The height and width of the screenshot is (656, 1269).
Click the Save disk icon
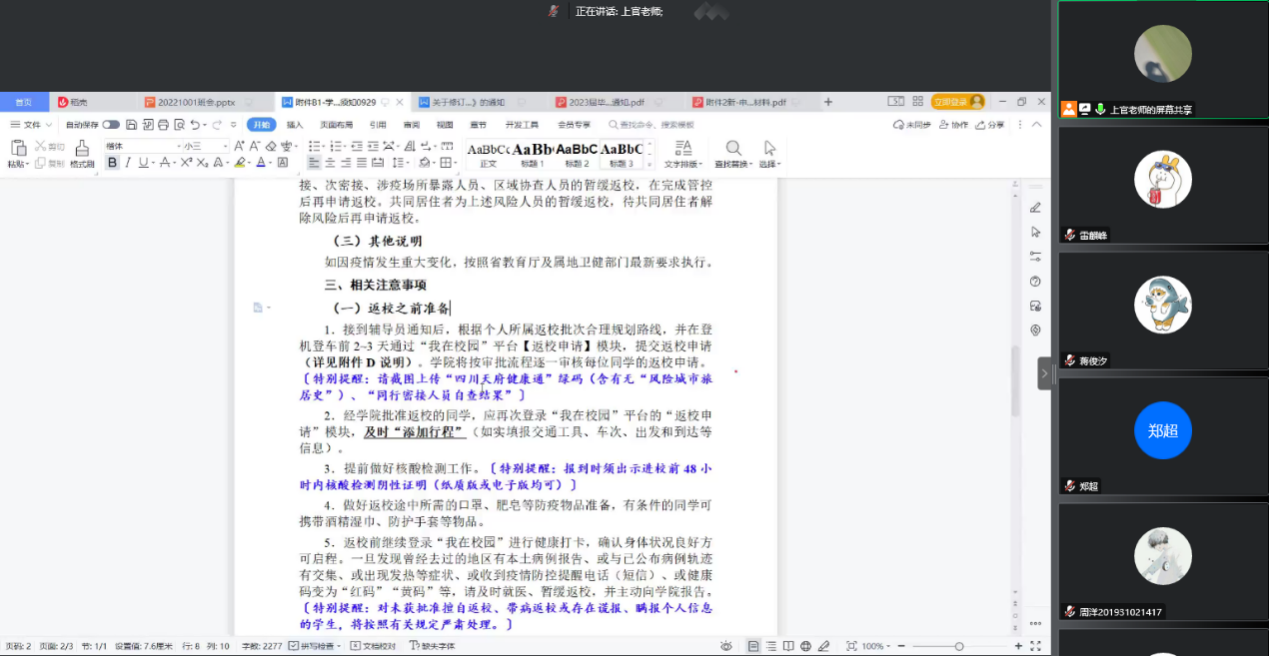(131, 125)
